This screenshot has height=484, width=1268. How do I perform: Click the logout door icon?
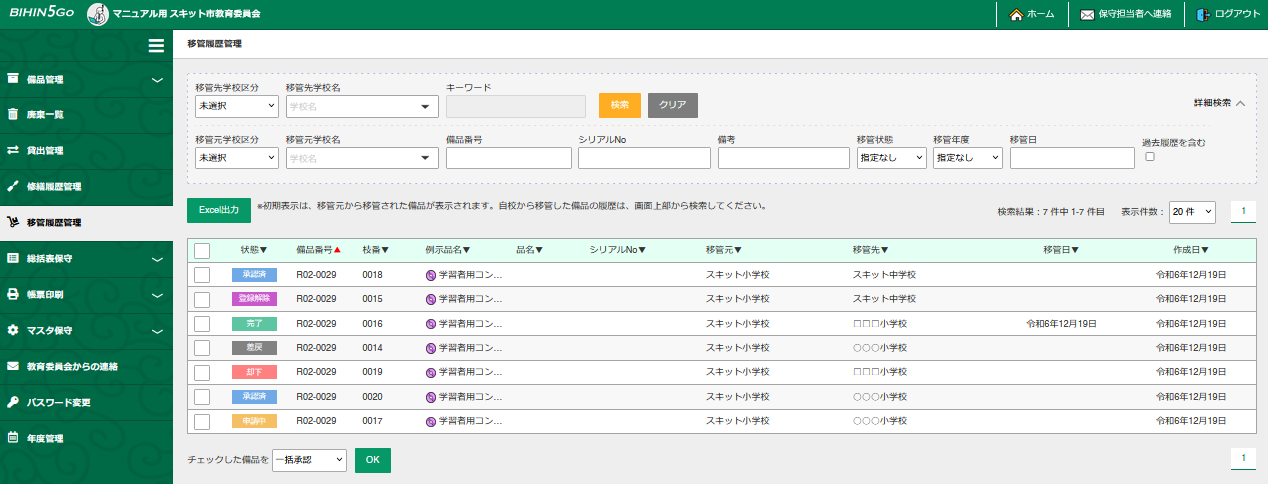tap(1203, 15)
